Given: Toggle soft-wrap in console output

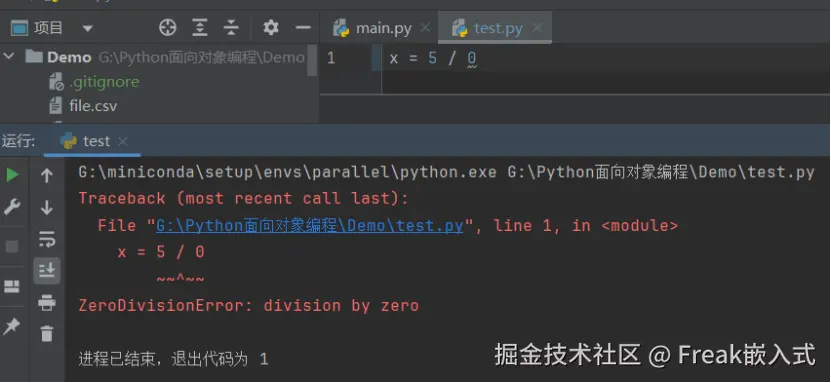Looking at the screenshot, I should pyautogui.click(x=47, y=239).
